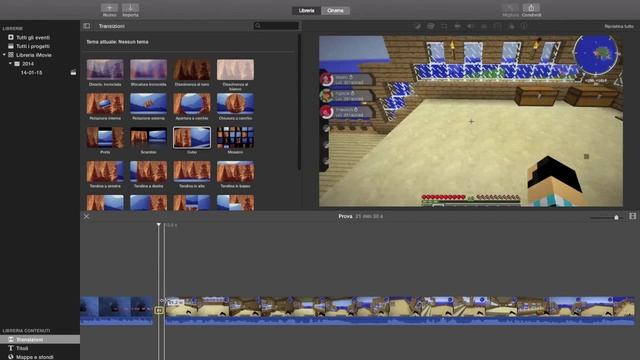
Task: Close the Prova timeline with X
Action: point(87,216)
